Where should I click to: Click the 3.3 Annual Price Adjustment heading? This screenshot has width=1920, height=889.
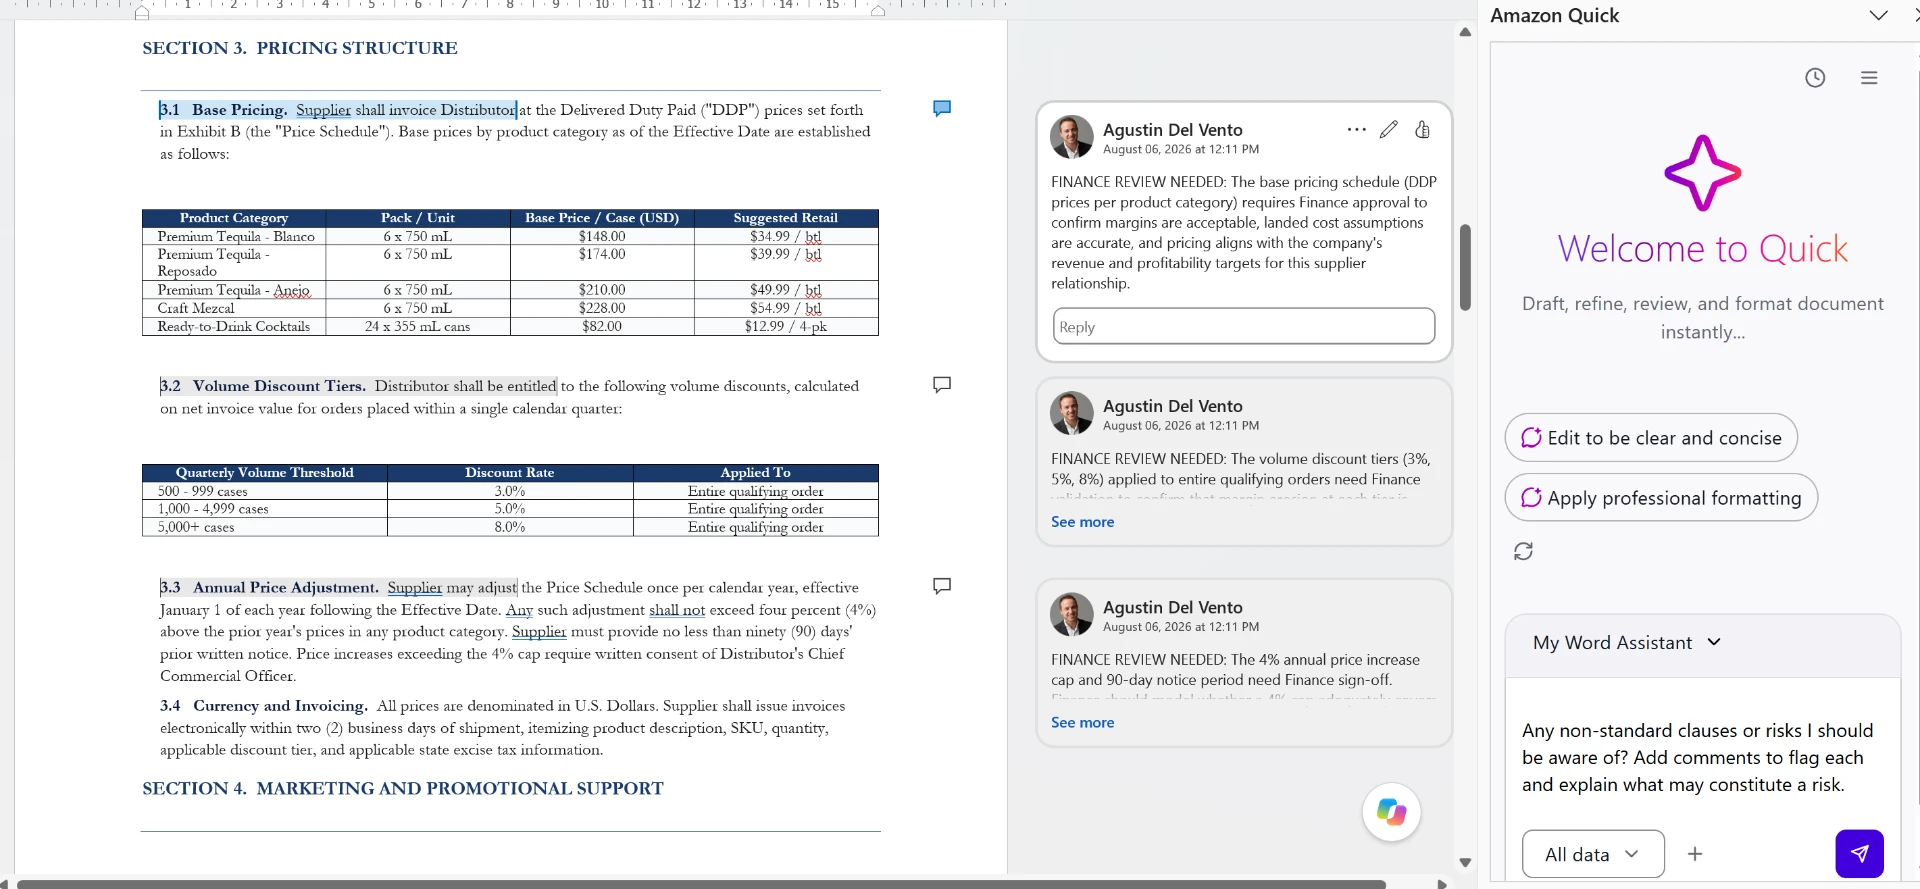point(269,588)
